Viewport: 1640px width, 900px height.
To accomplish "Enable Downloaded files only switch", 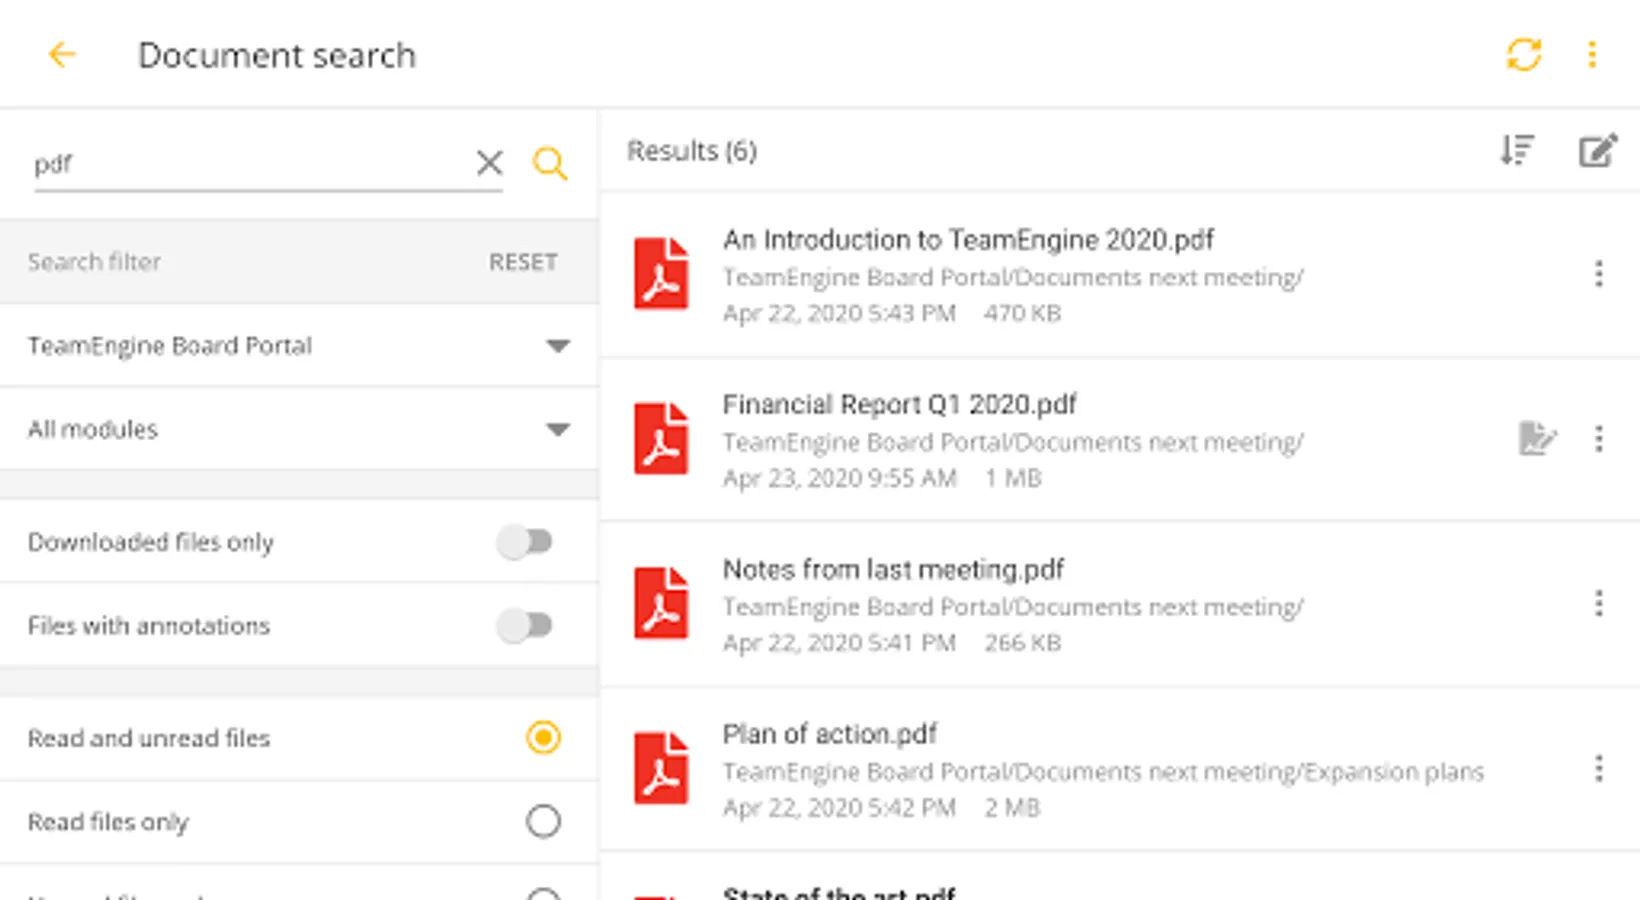I will (526, 542).
